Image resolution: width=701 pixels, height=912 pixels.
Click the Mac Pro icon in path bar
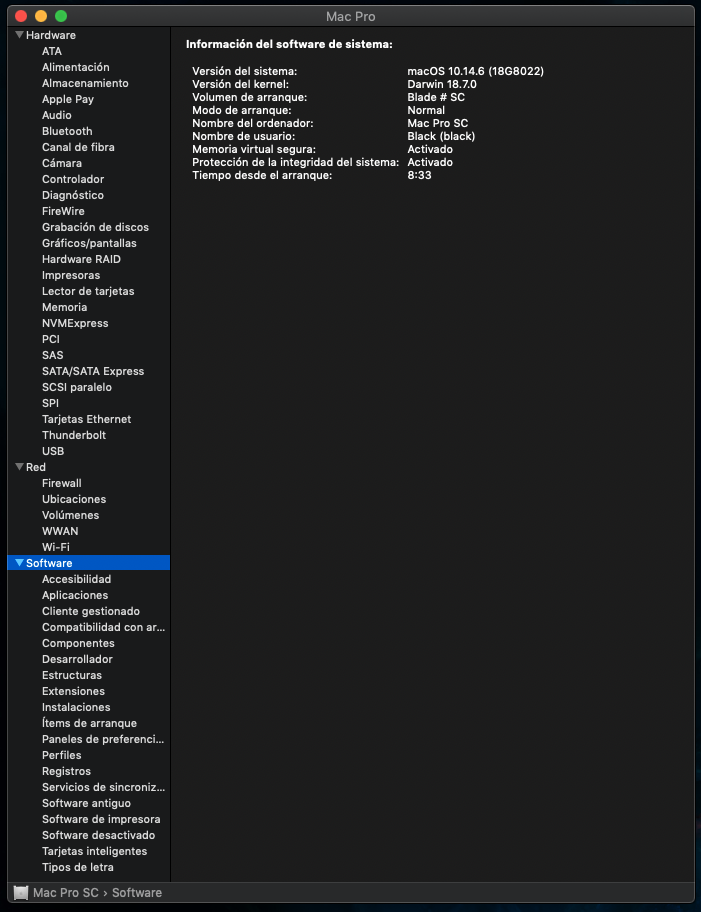pyautogui.click(x=21, y=892)
